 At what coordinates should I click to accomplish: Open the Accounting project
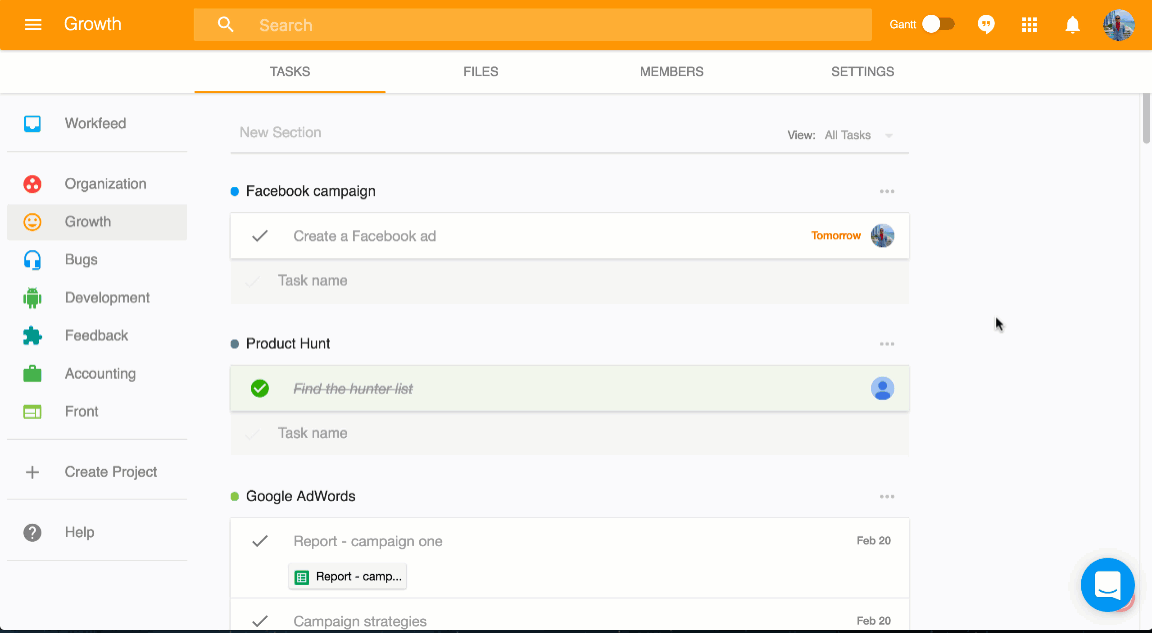(97, 374)
